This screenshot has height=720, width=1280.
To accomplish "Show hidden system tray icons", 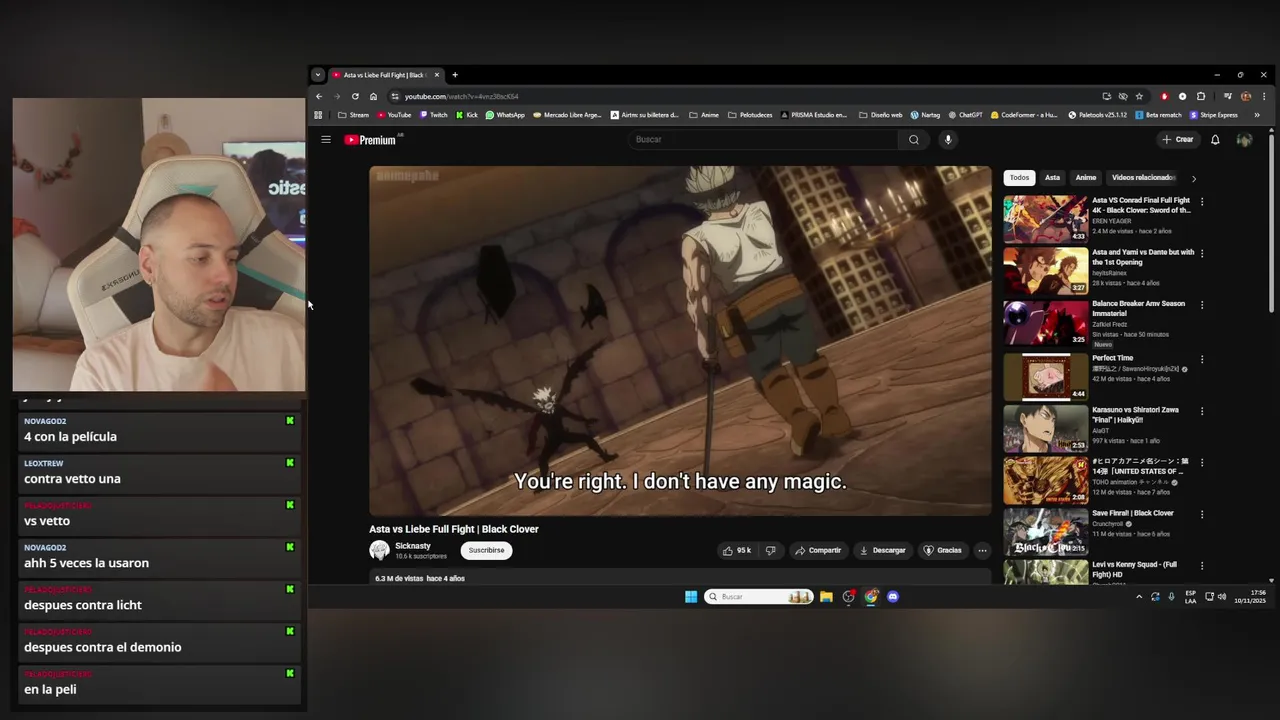I will pos(1138,597).
